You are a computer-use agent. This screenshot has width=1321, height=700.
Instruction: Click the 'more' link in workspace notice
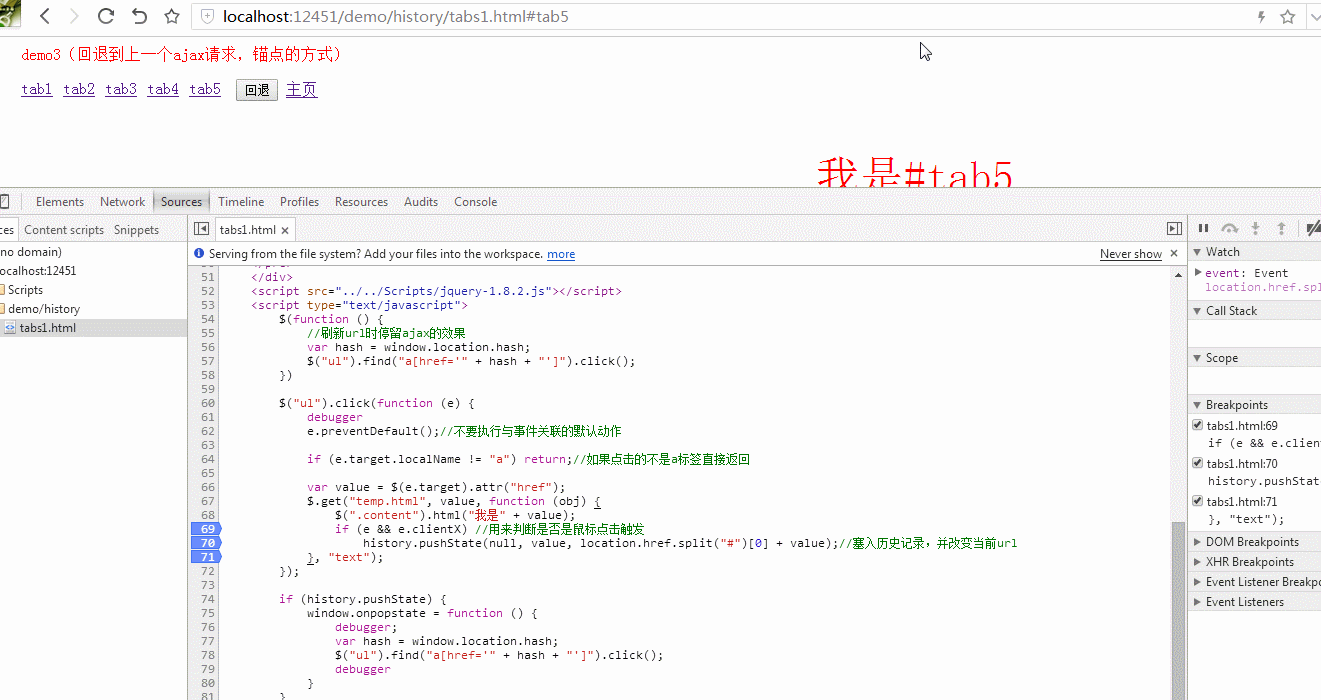click(561, 254)
